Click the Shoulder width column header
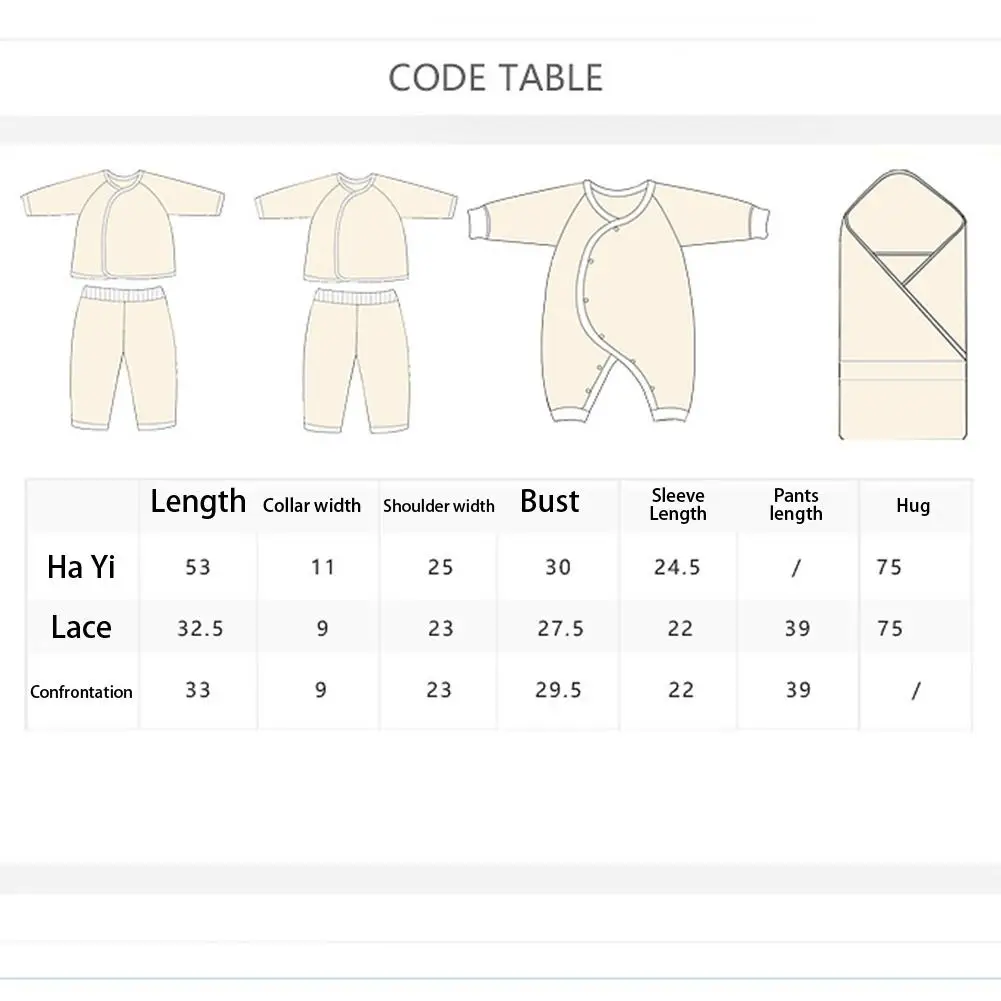This screenshot has height=1001, width=1001. [439, 506]
